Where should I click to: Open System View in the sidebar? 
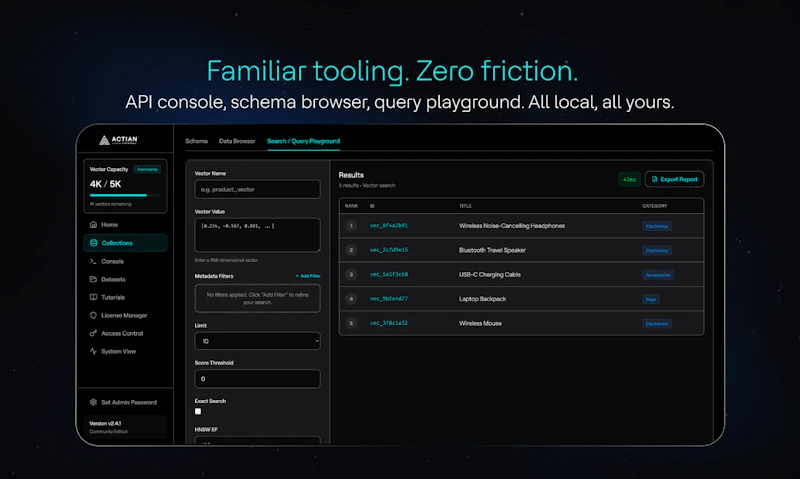pos(126,351)
